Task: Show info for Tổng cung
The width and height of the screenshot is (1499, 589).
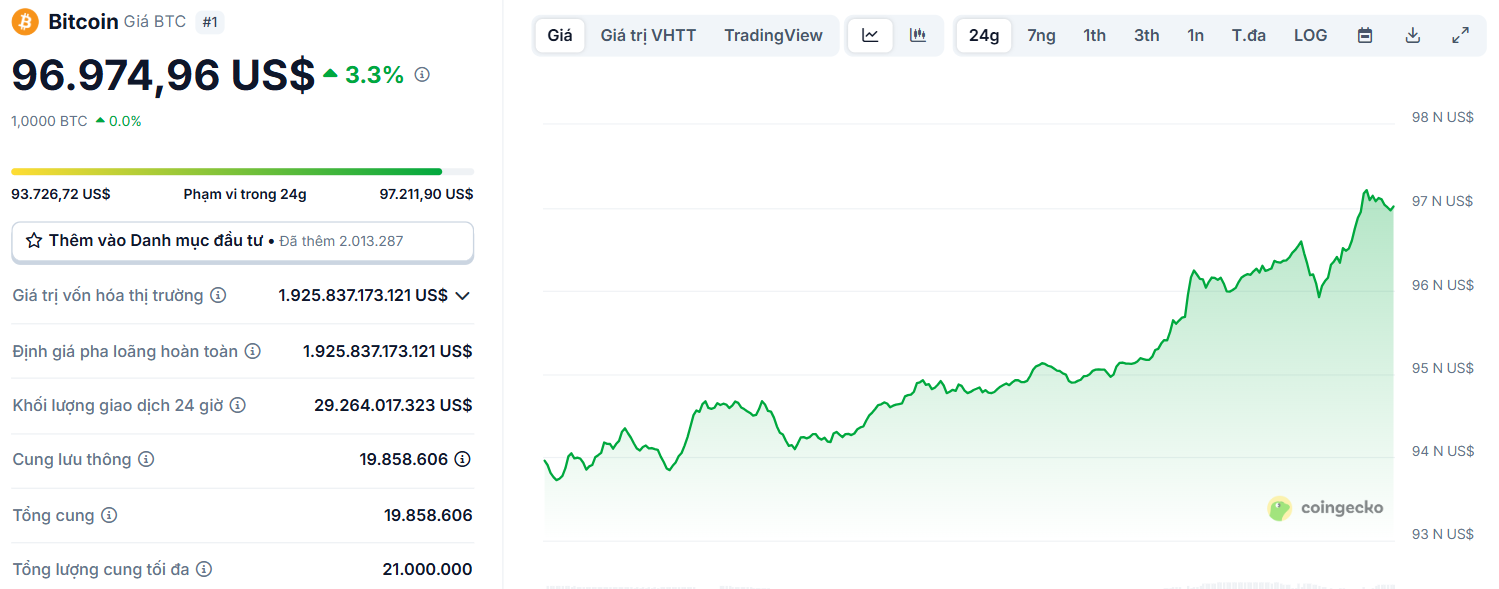Action: [109, 515]
